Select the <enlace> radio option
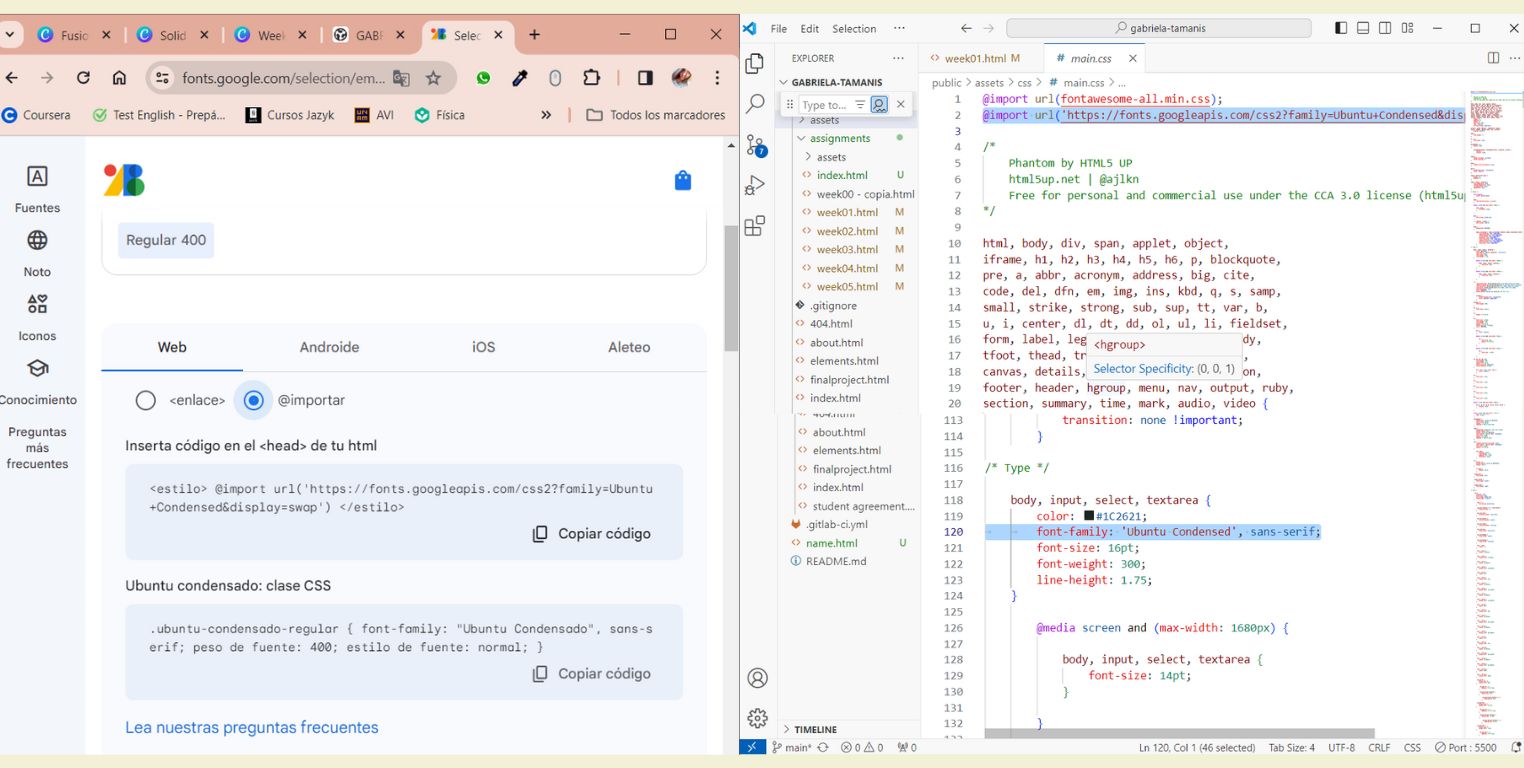 [x=146, y=400]
